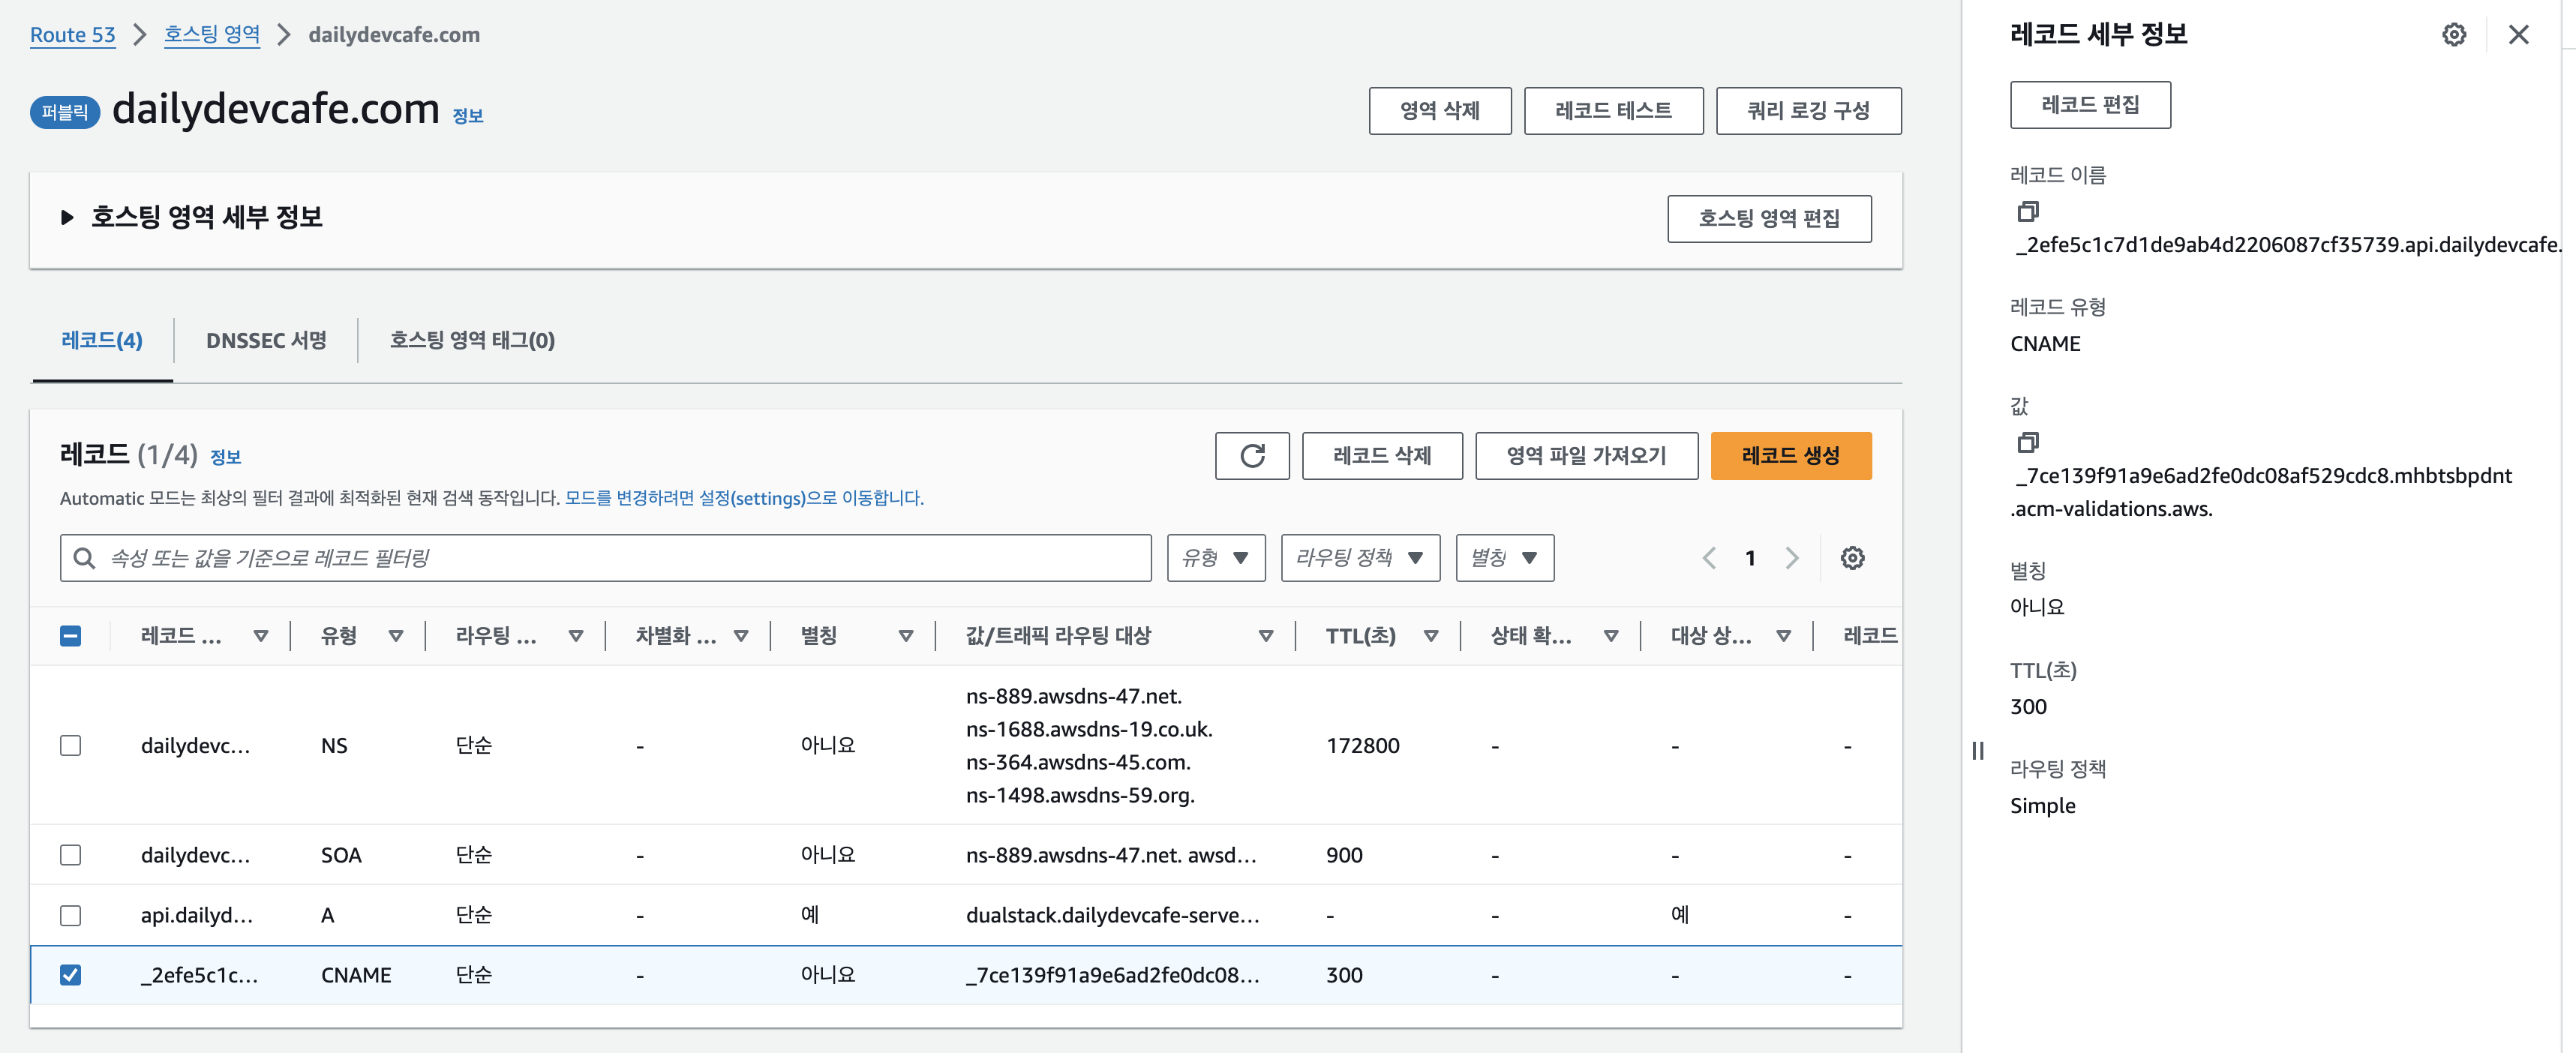Close the record details panel
Viewport: 2576px width, 1053px height.
coord(2518,35)
